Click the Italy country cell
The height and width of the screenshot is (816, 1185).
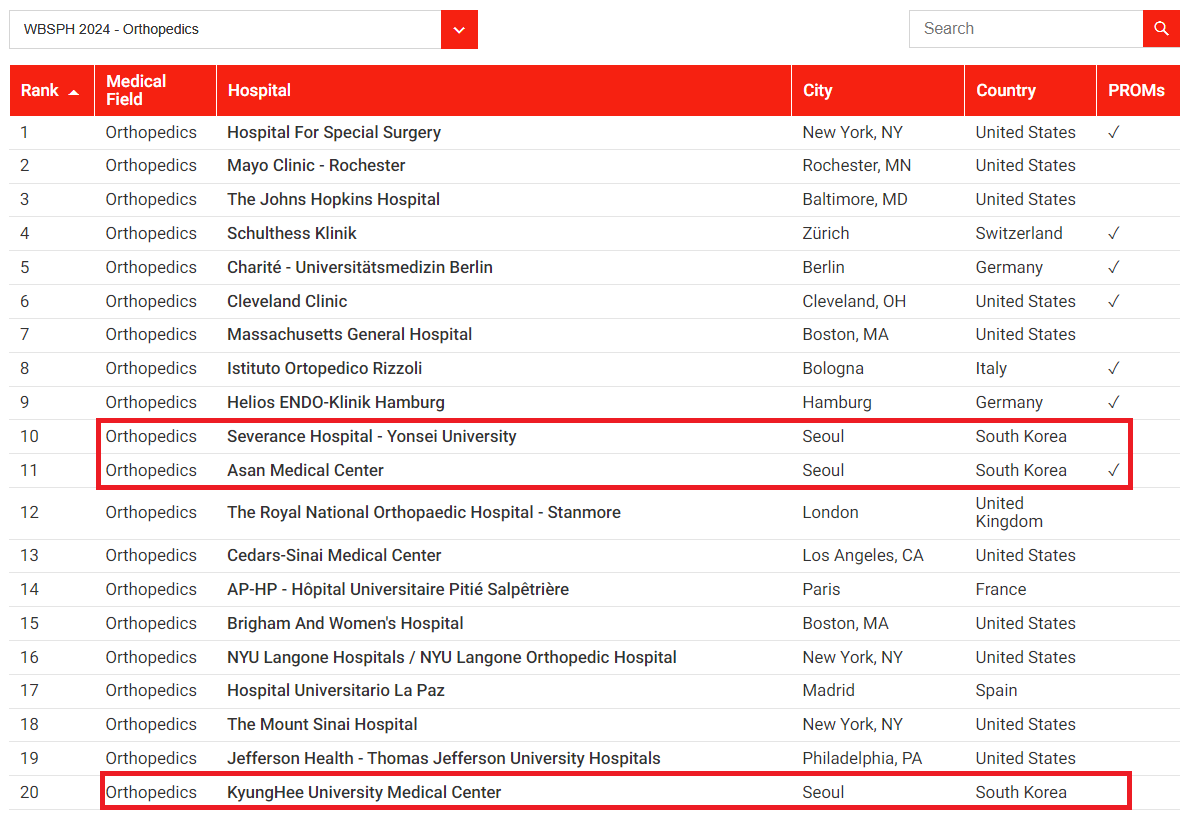(x=991, y=369)
